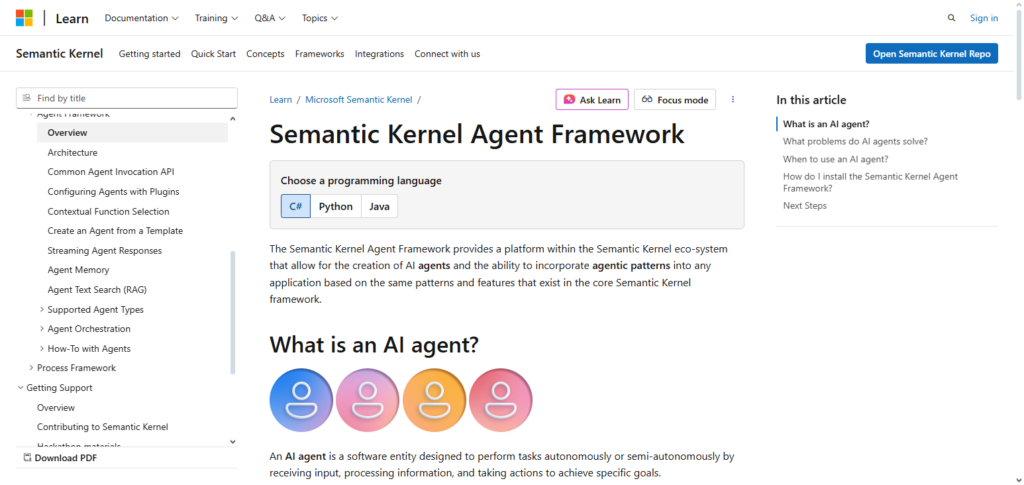Click the red agent avatar image

click(x=501, y=400)
